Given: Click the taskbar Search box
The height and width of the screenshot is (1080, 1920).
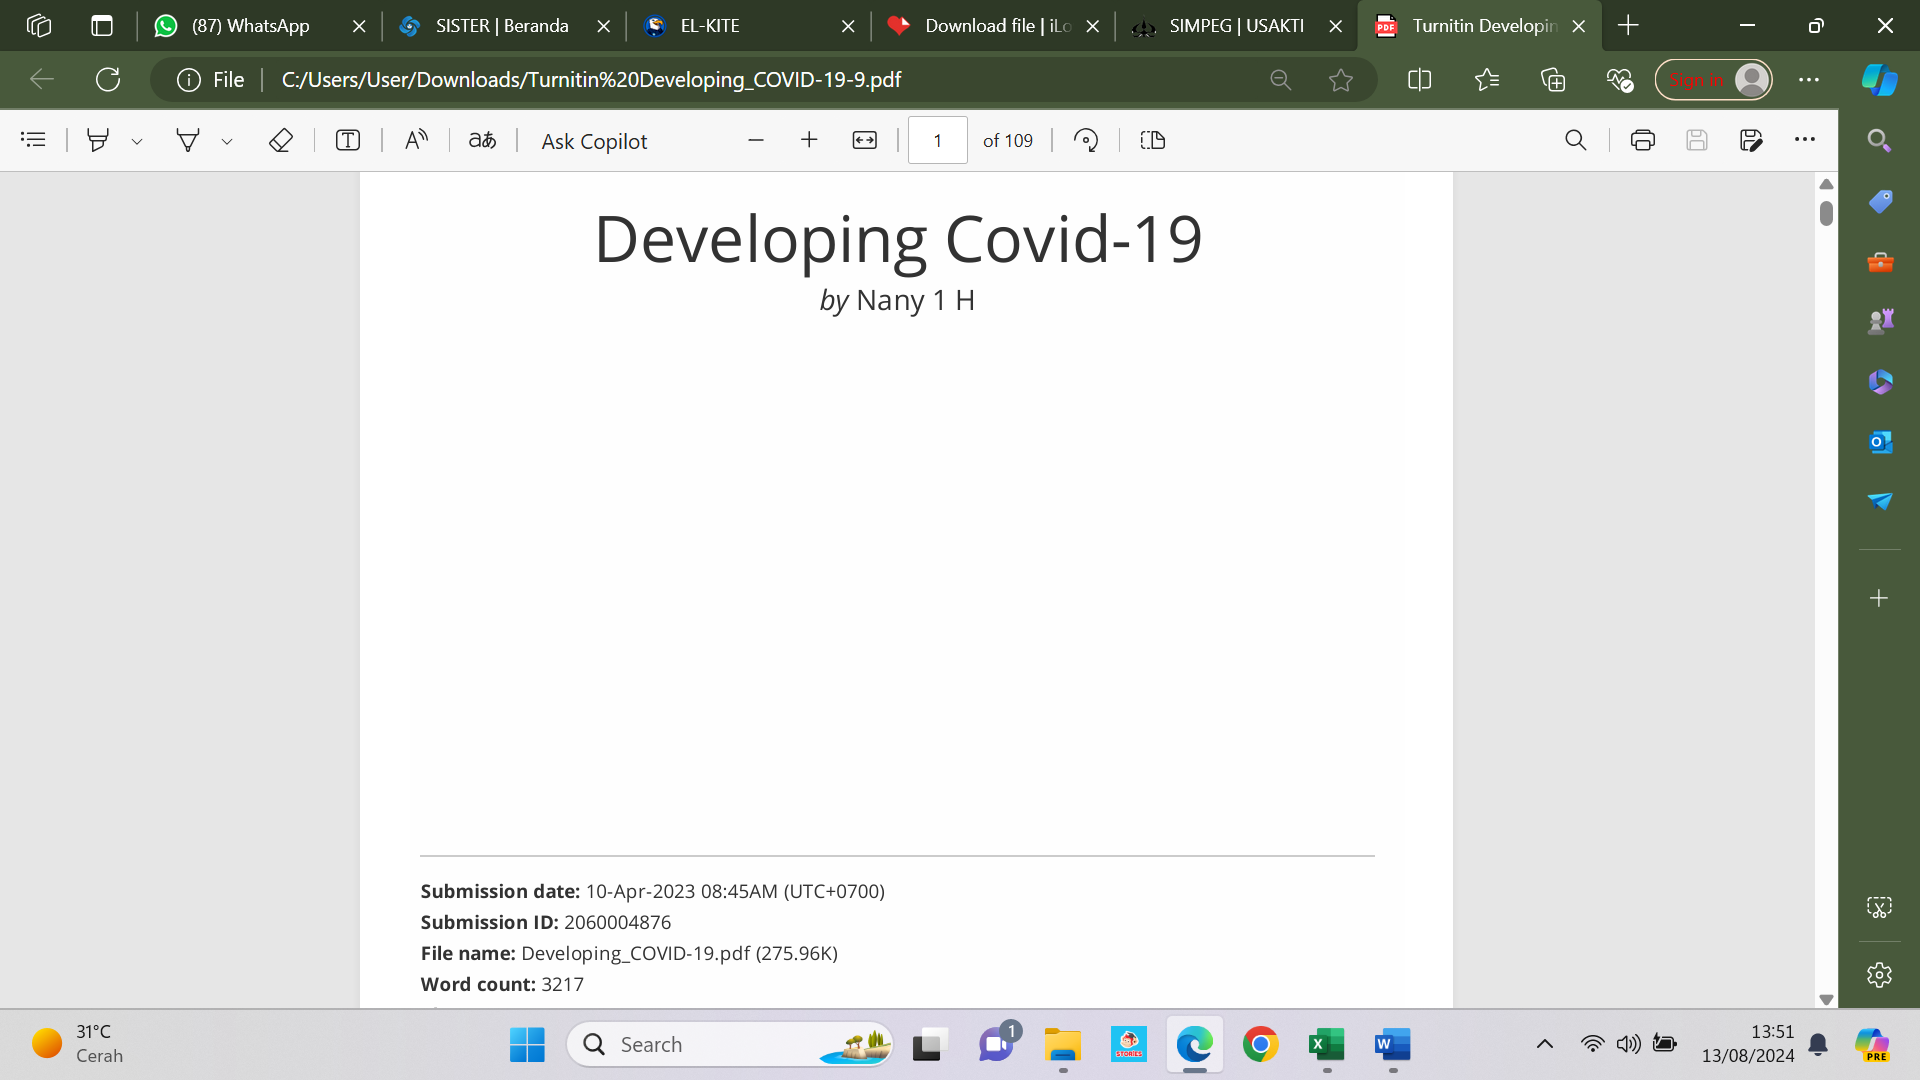Looking at the screenshot, I should [730, 1045].
